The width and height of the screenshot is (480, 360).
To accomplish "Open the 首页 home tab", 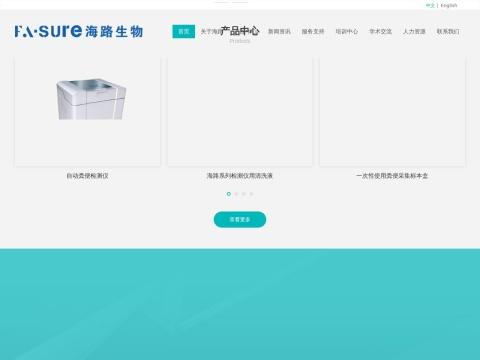I will click(x=184, y=32).
